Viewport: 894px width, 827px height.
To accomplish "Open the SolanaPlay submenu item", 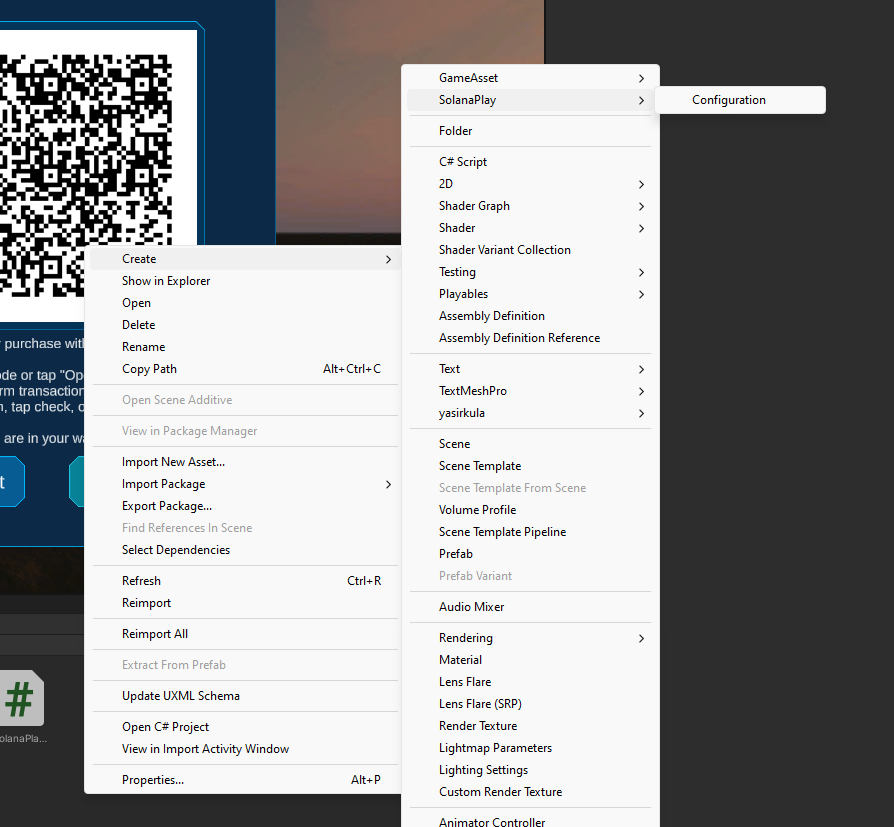I will [x=530, y=100].
